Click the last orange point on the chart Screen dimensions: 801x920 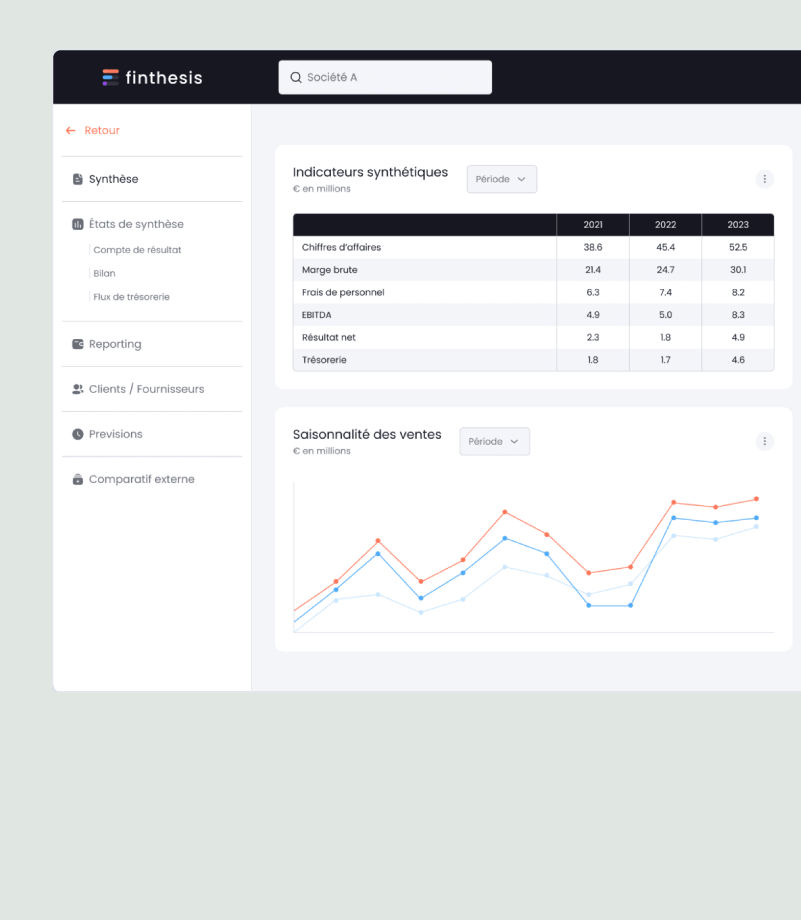click(x=756, y=499)
